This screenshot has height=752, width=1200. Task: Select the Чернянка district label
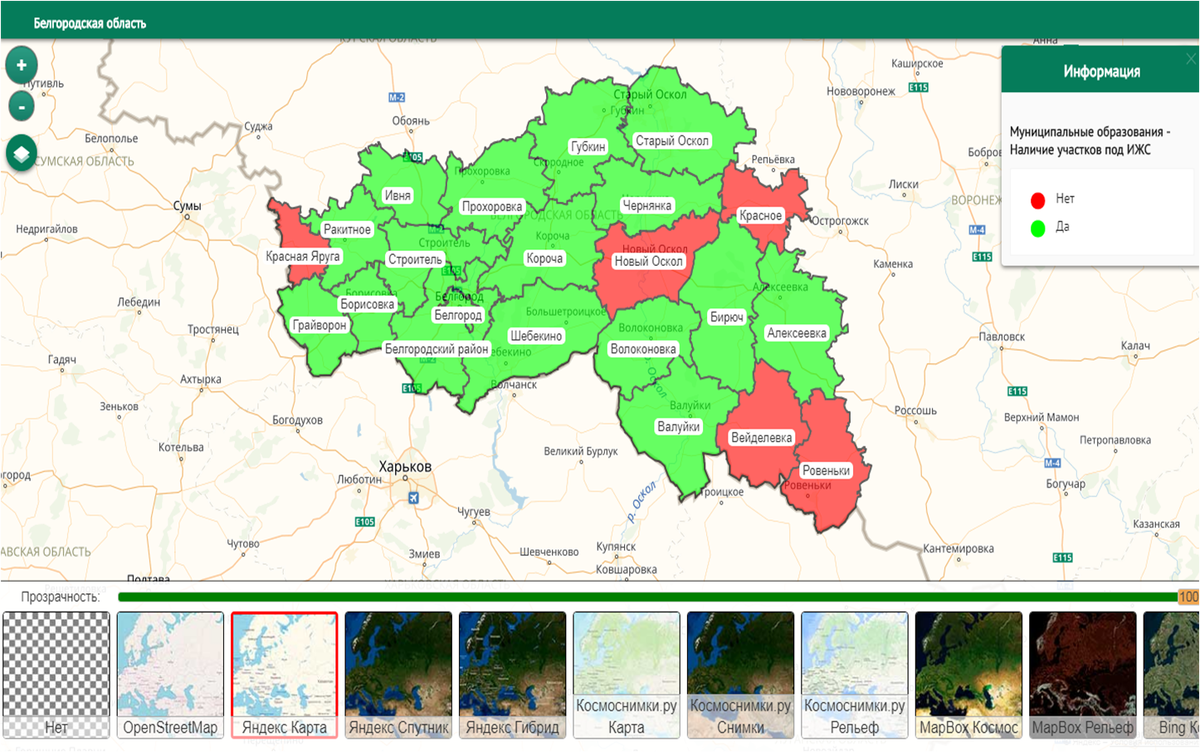[647, 206]
